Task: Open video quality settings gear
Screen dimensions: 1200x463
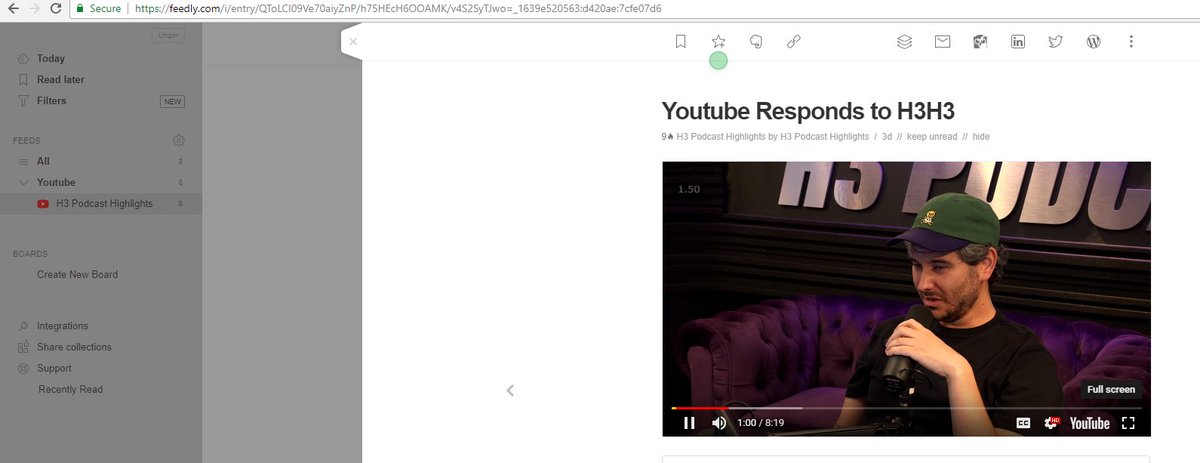Action: [x=1052, y=423]
